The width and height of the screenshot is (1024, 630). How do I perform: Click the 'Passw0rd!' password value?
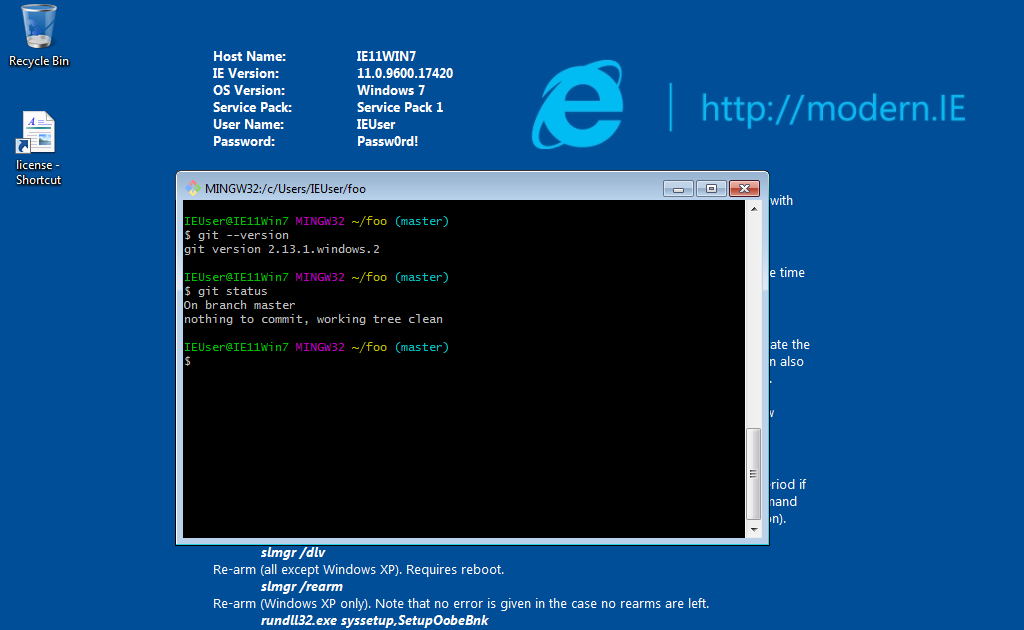click(387, 142)
